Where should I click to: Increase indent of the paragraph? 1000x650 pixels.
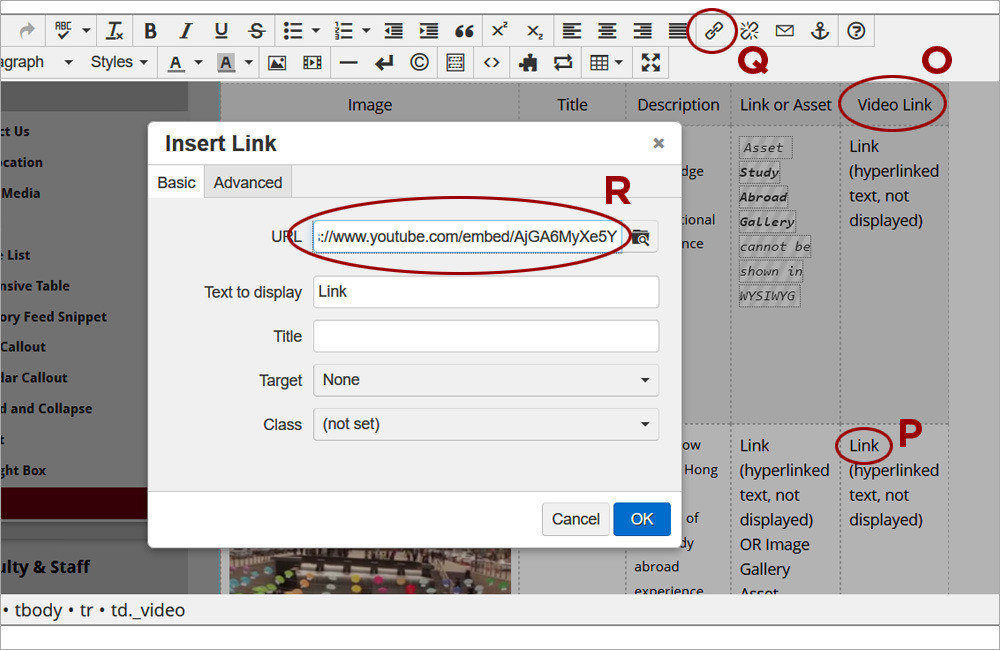click(x=429, y=31)
